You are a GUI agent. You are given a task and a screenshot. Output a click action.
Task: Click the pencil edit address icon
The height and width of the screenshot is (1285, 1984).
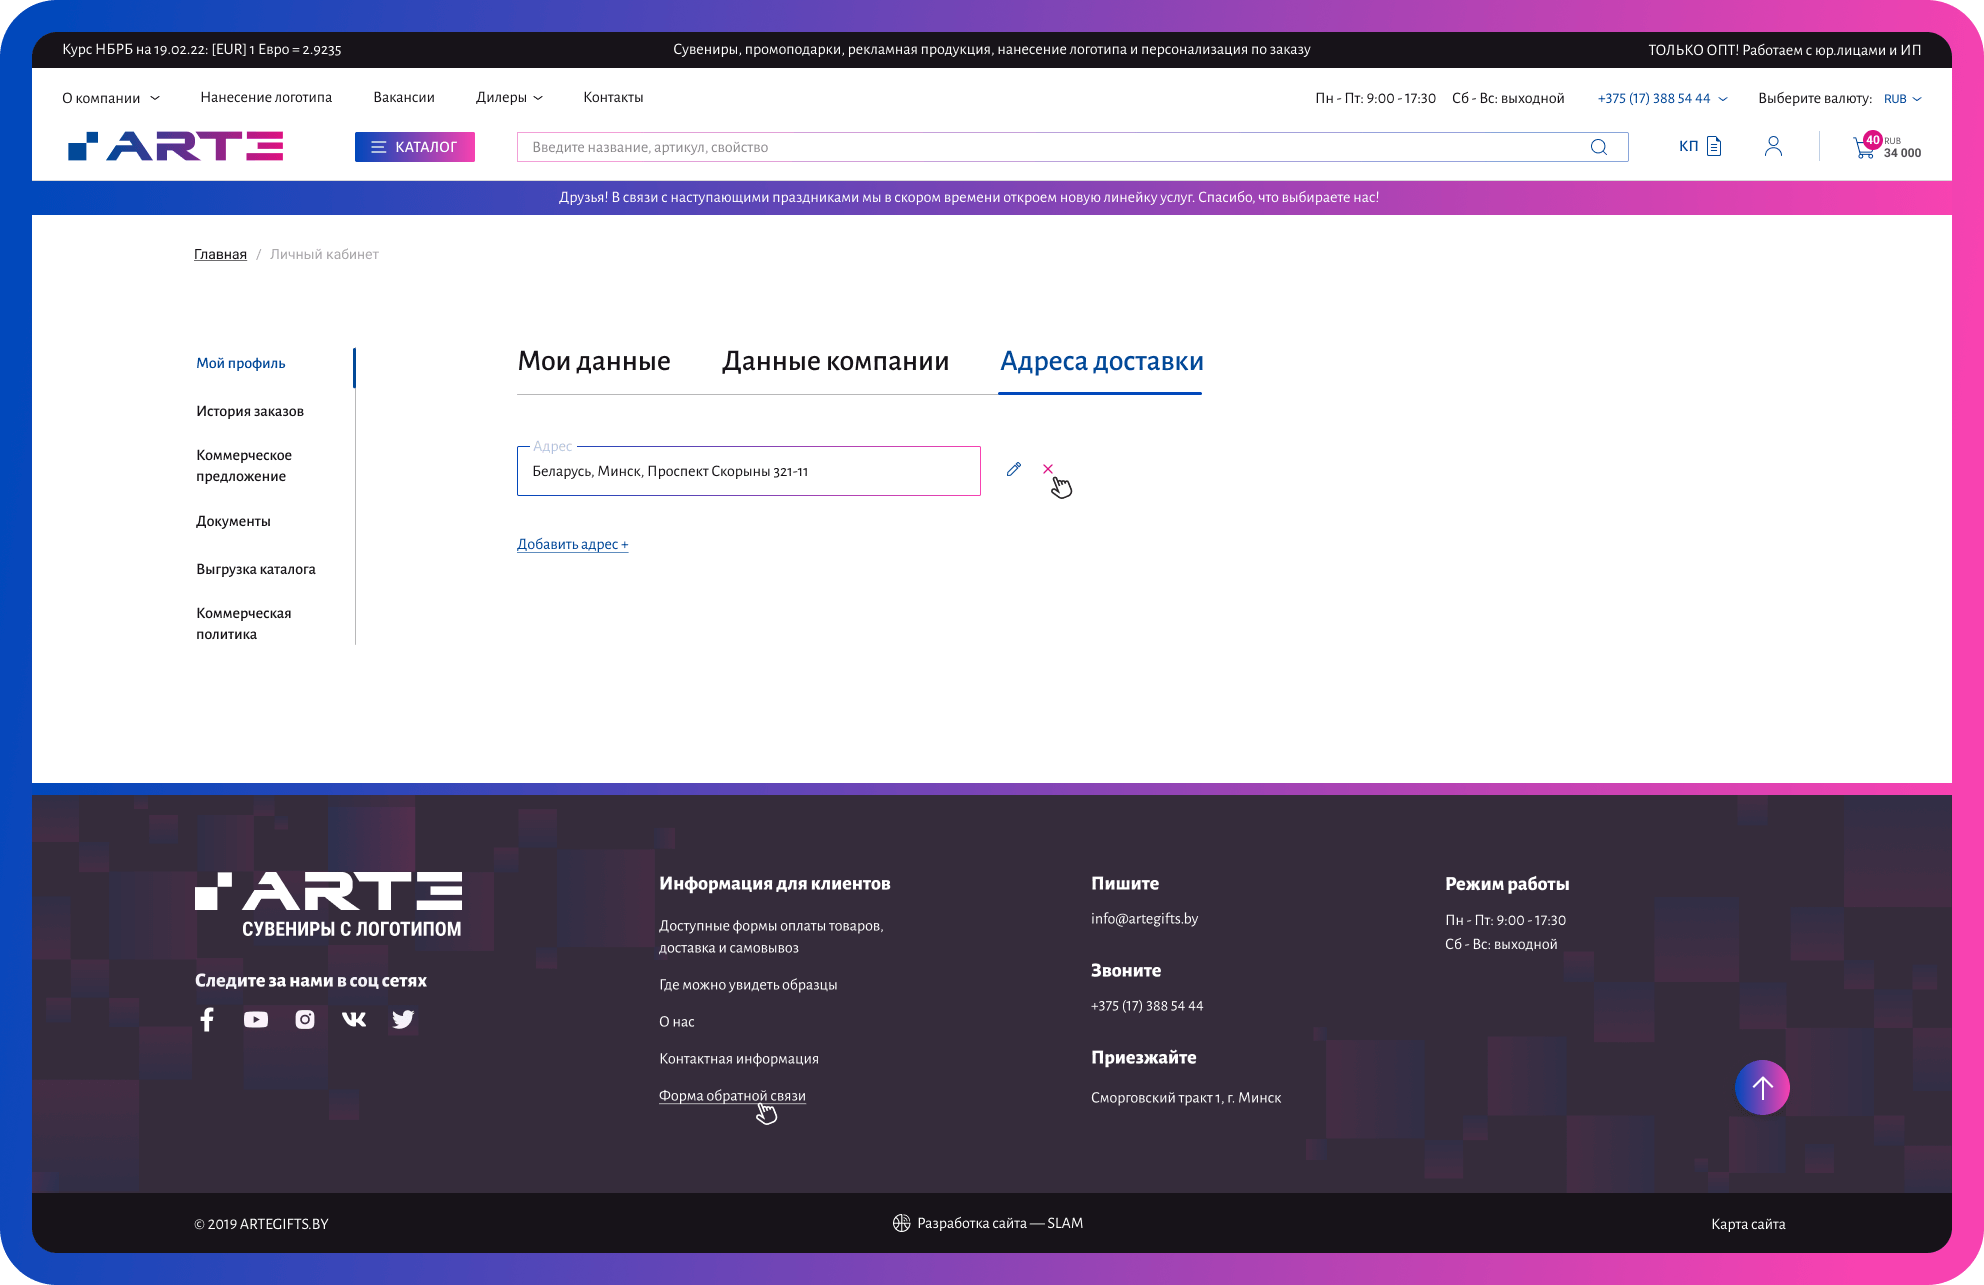click(x=1013, y=469)
